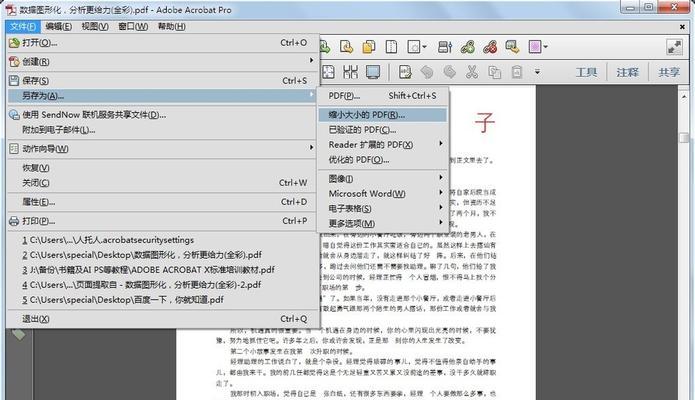Click the four-page thumbnail view toolbar icon
Screen dimensions: 695x400
[350, 72]
